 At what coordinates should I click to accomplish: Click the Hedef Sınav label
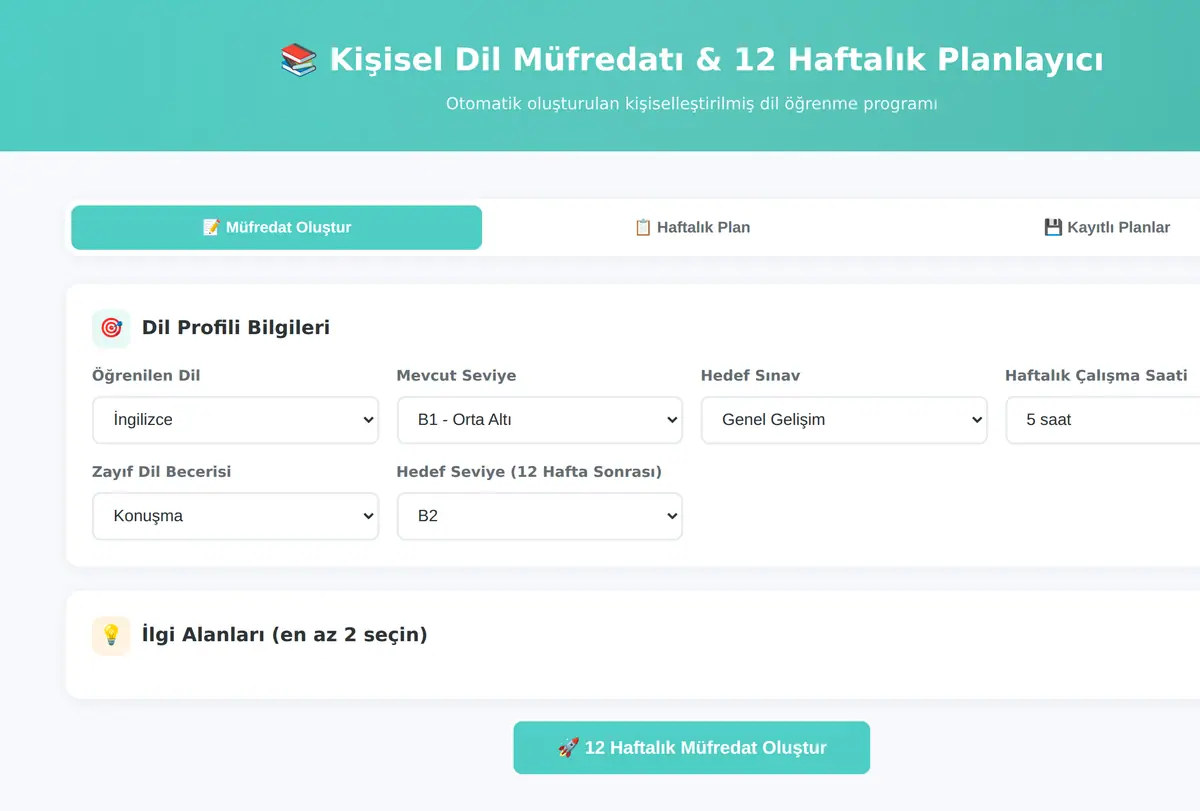click(x=750, y=376)
